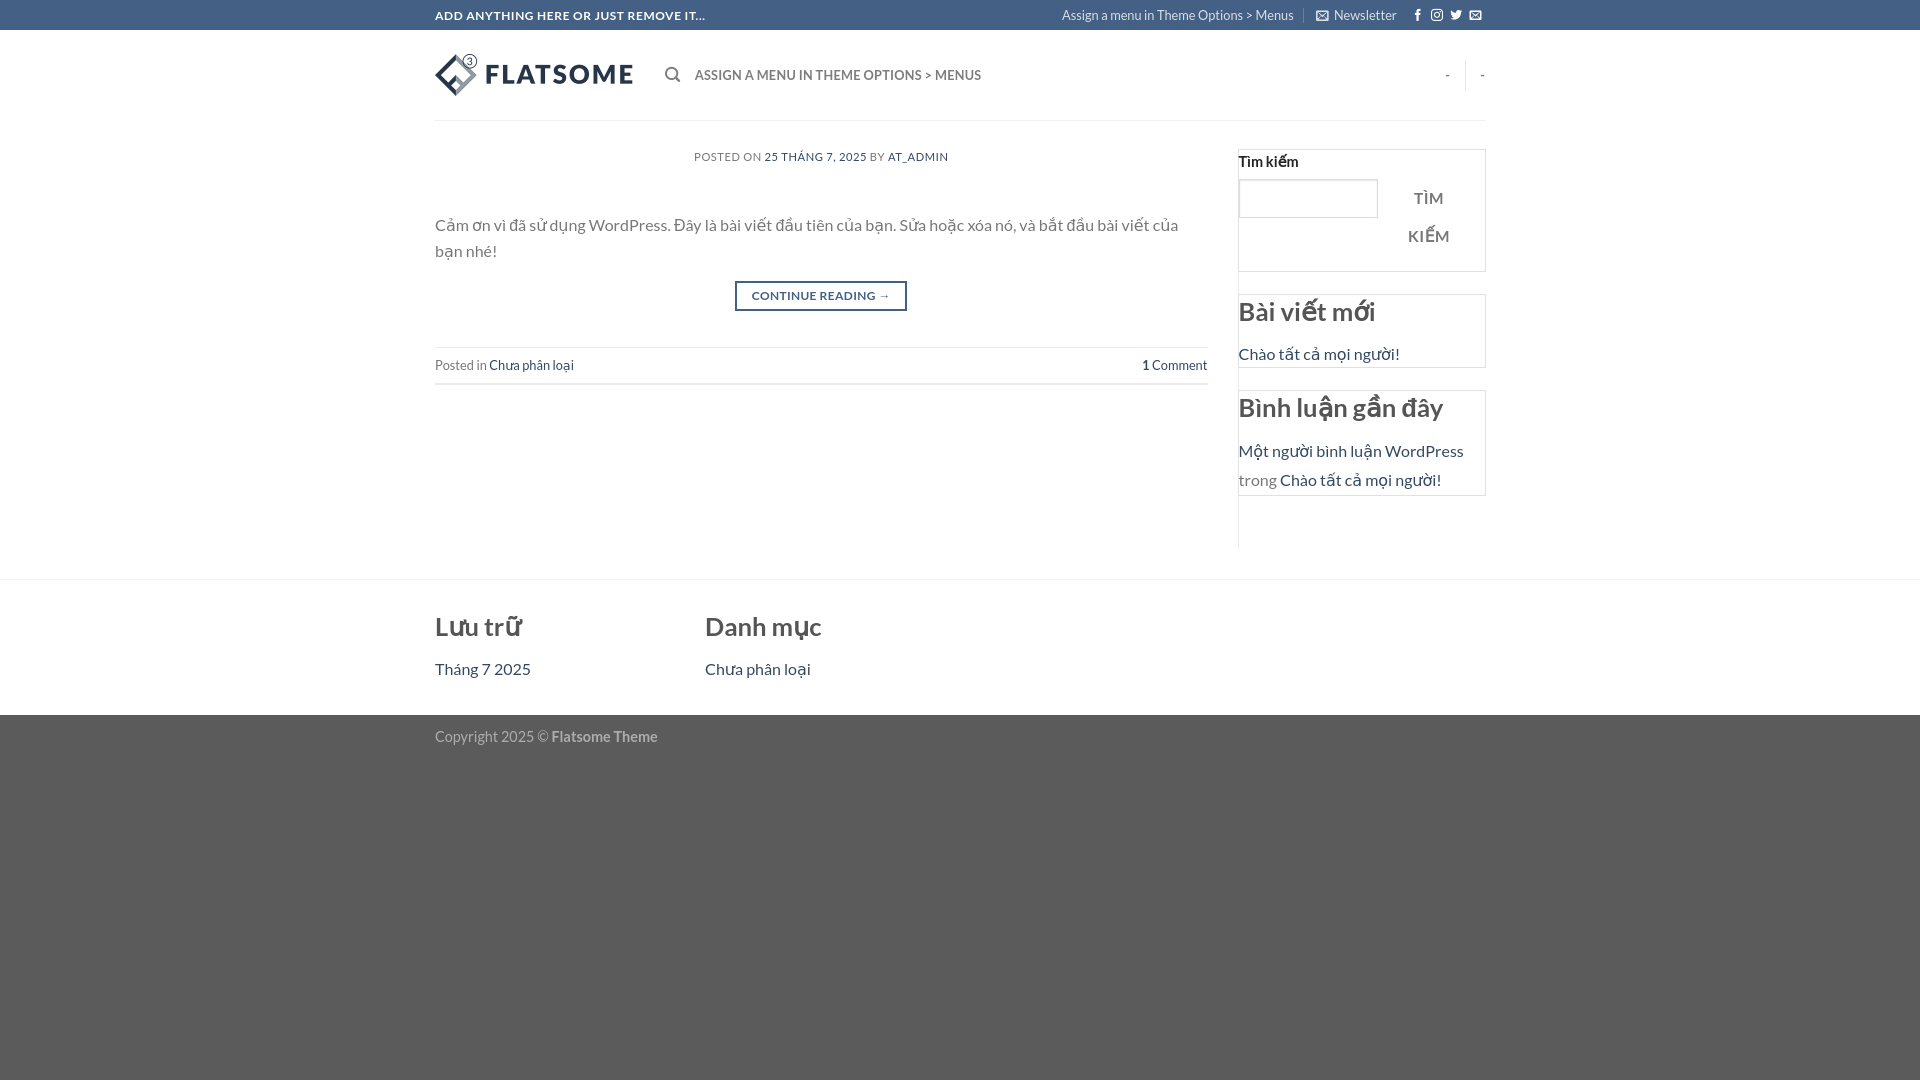
Task: Focus the sidebar 'Tìm kiếm' search field
Action: (x=1308, y=198)
